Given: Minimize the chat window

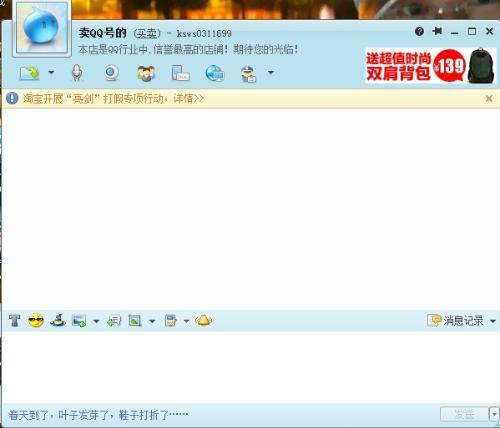Looking at the screenshot, I should (x=454, y=32).
